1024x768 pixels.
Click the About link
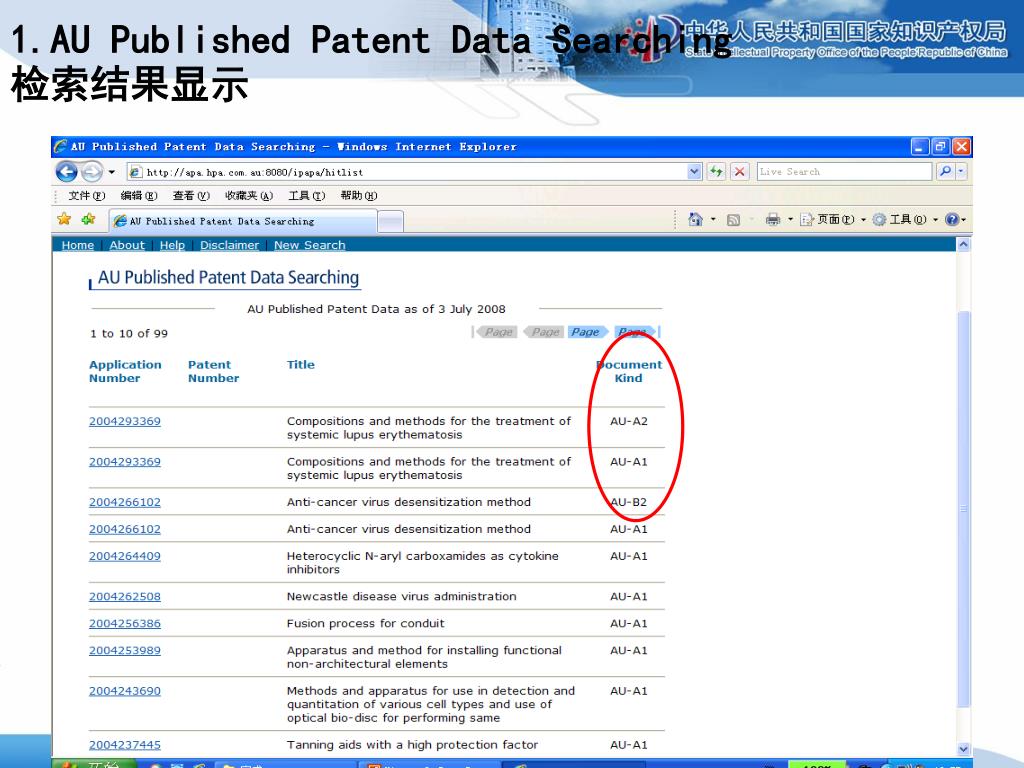(127, 245)
